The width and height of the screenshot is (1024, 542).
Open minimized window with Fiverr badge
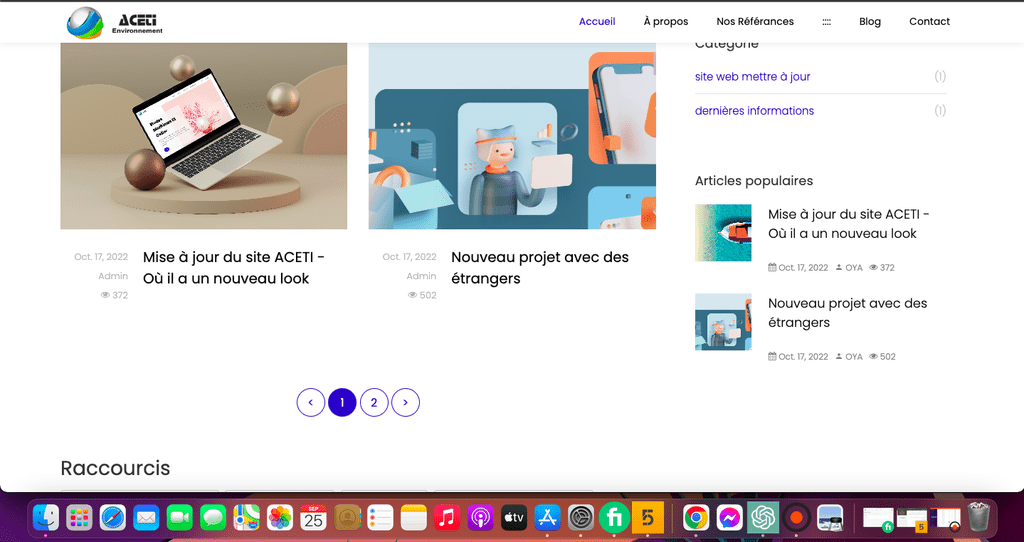pos(878,518)
